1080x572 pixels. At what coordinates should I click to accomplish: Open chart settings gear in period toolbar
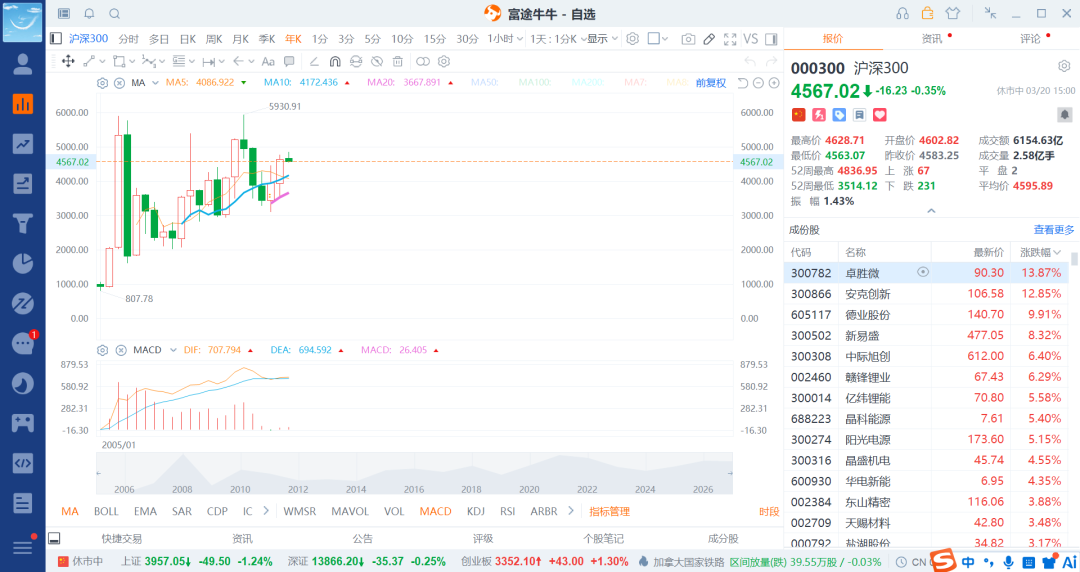click(x=632, y=39)
